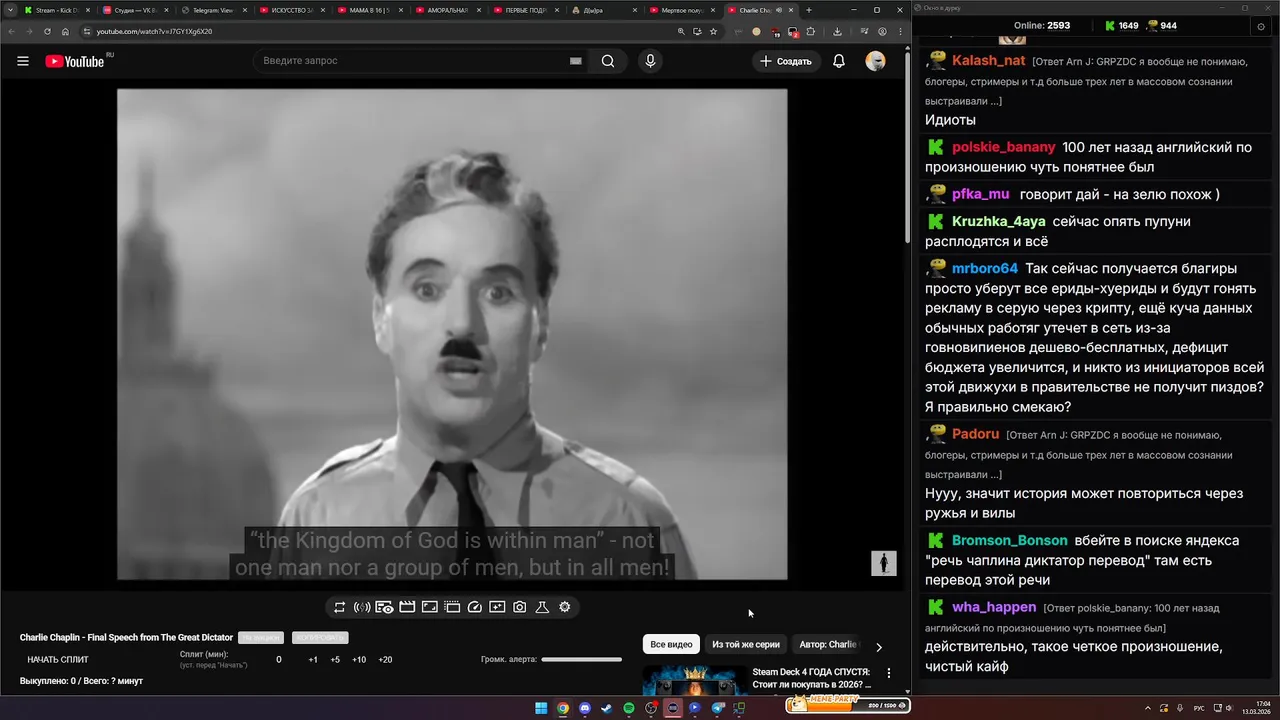Adjust the Громк. алерта volume slider
This screenshot has height=720, width=1280.
[581, 660]
